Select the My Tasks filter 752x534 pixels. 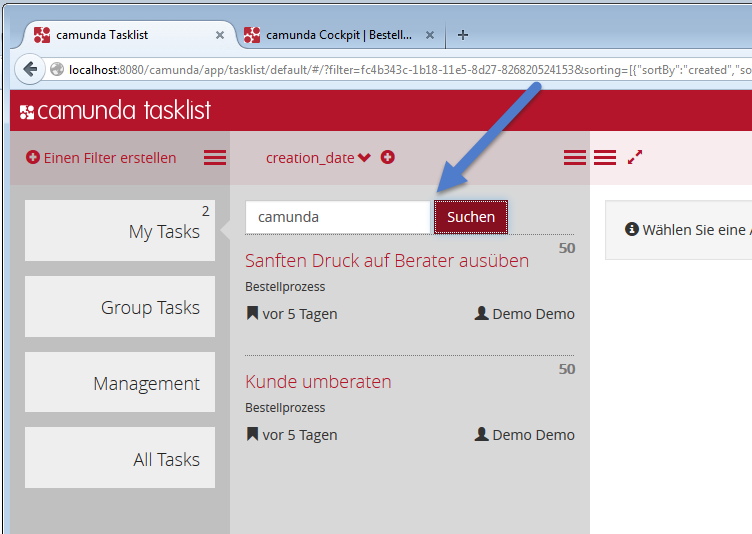[x=120, y=231]
